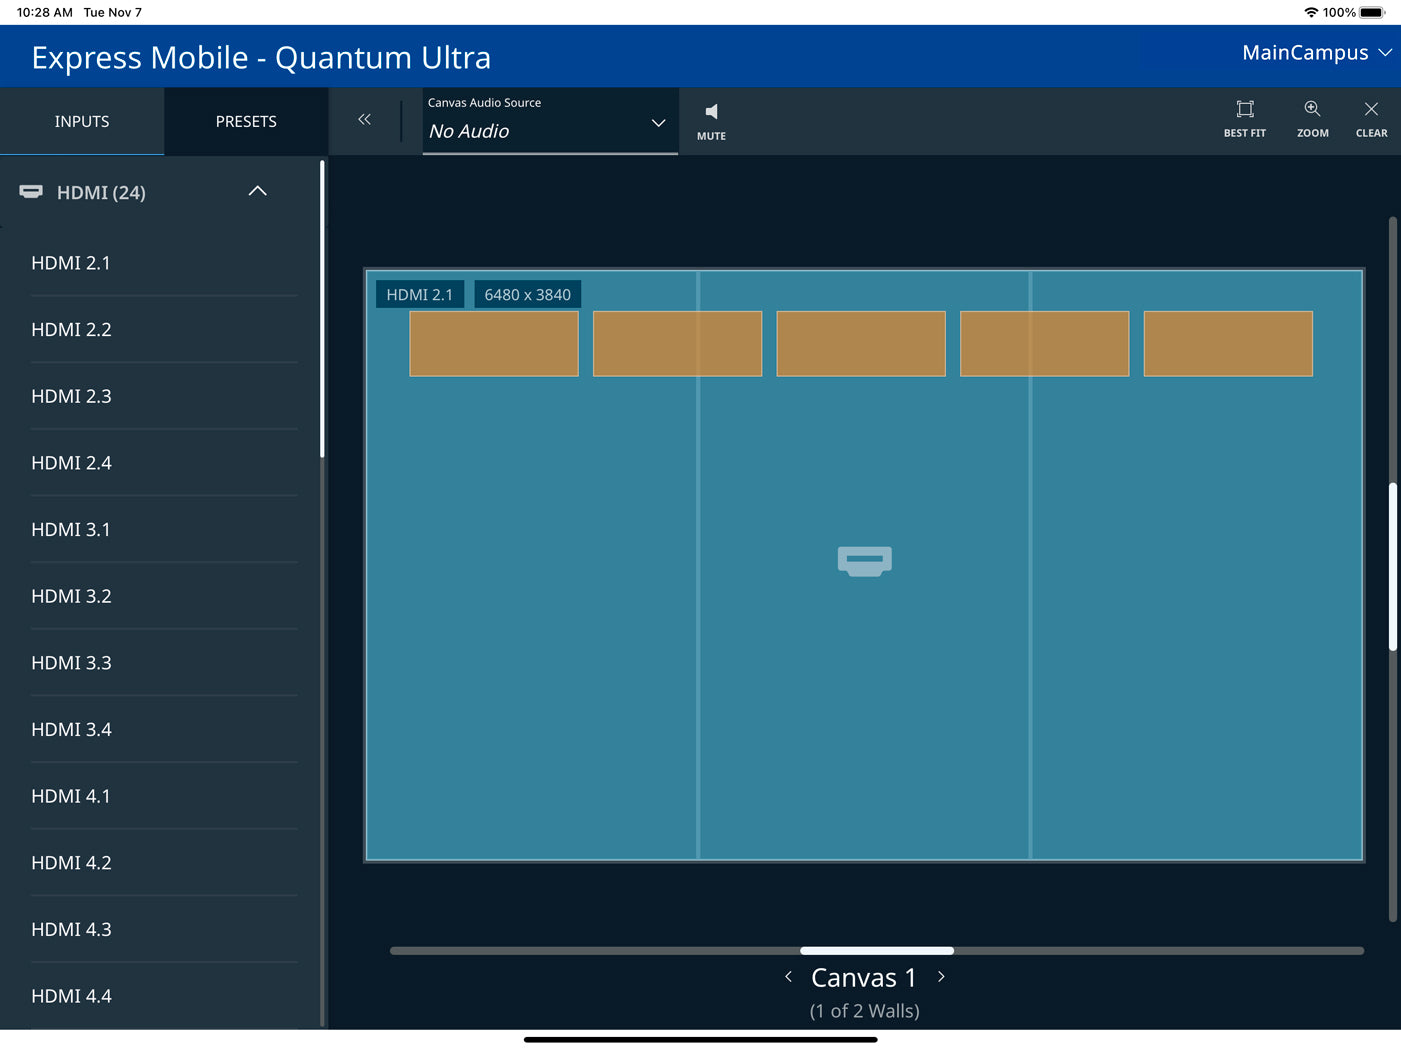Select the HDMI 3.3 input

point(164,663)
